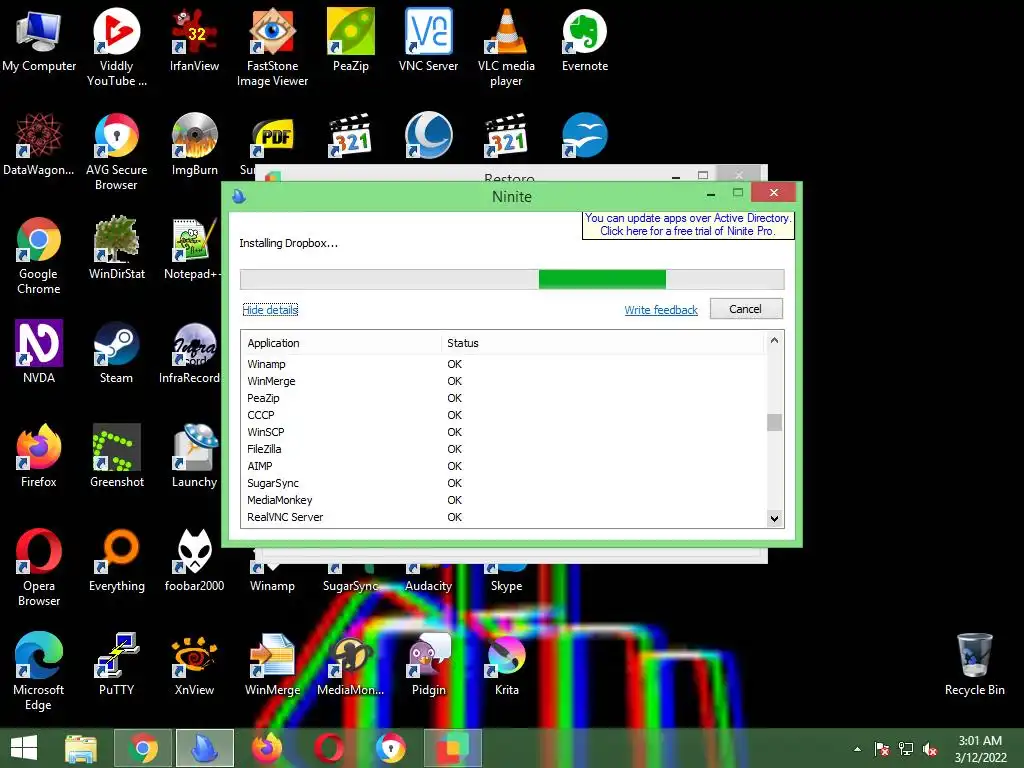The image size is (1024, 768).
Task: Select the XnView desktop icon
Action: [x=194, y=664]
